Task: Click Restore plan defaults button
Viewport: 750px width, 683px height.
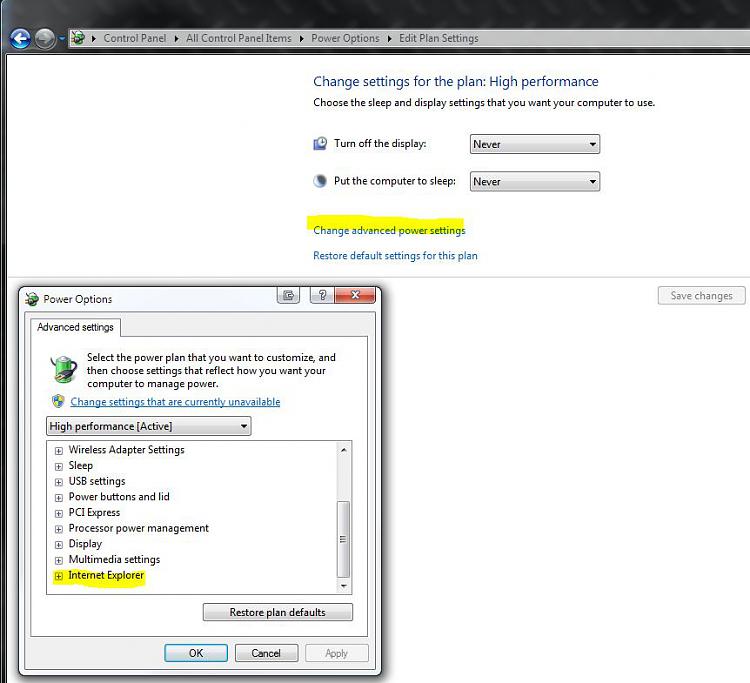Action: coord(277,612)
